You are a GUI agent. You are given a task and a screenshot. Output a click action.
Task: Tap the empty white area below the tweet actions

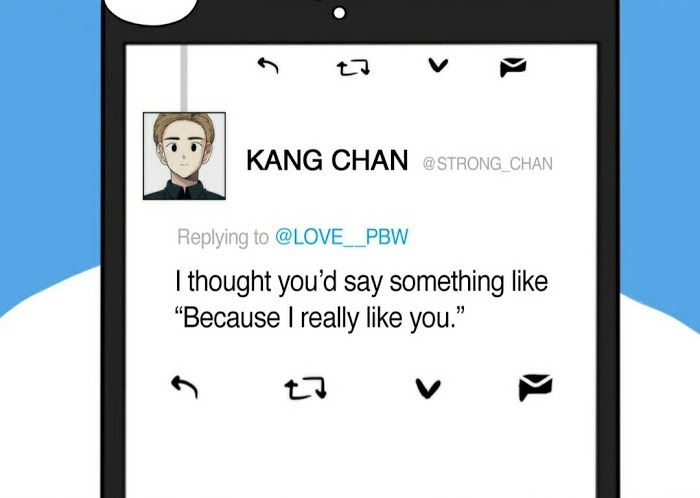(361, 451)
